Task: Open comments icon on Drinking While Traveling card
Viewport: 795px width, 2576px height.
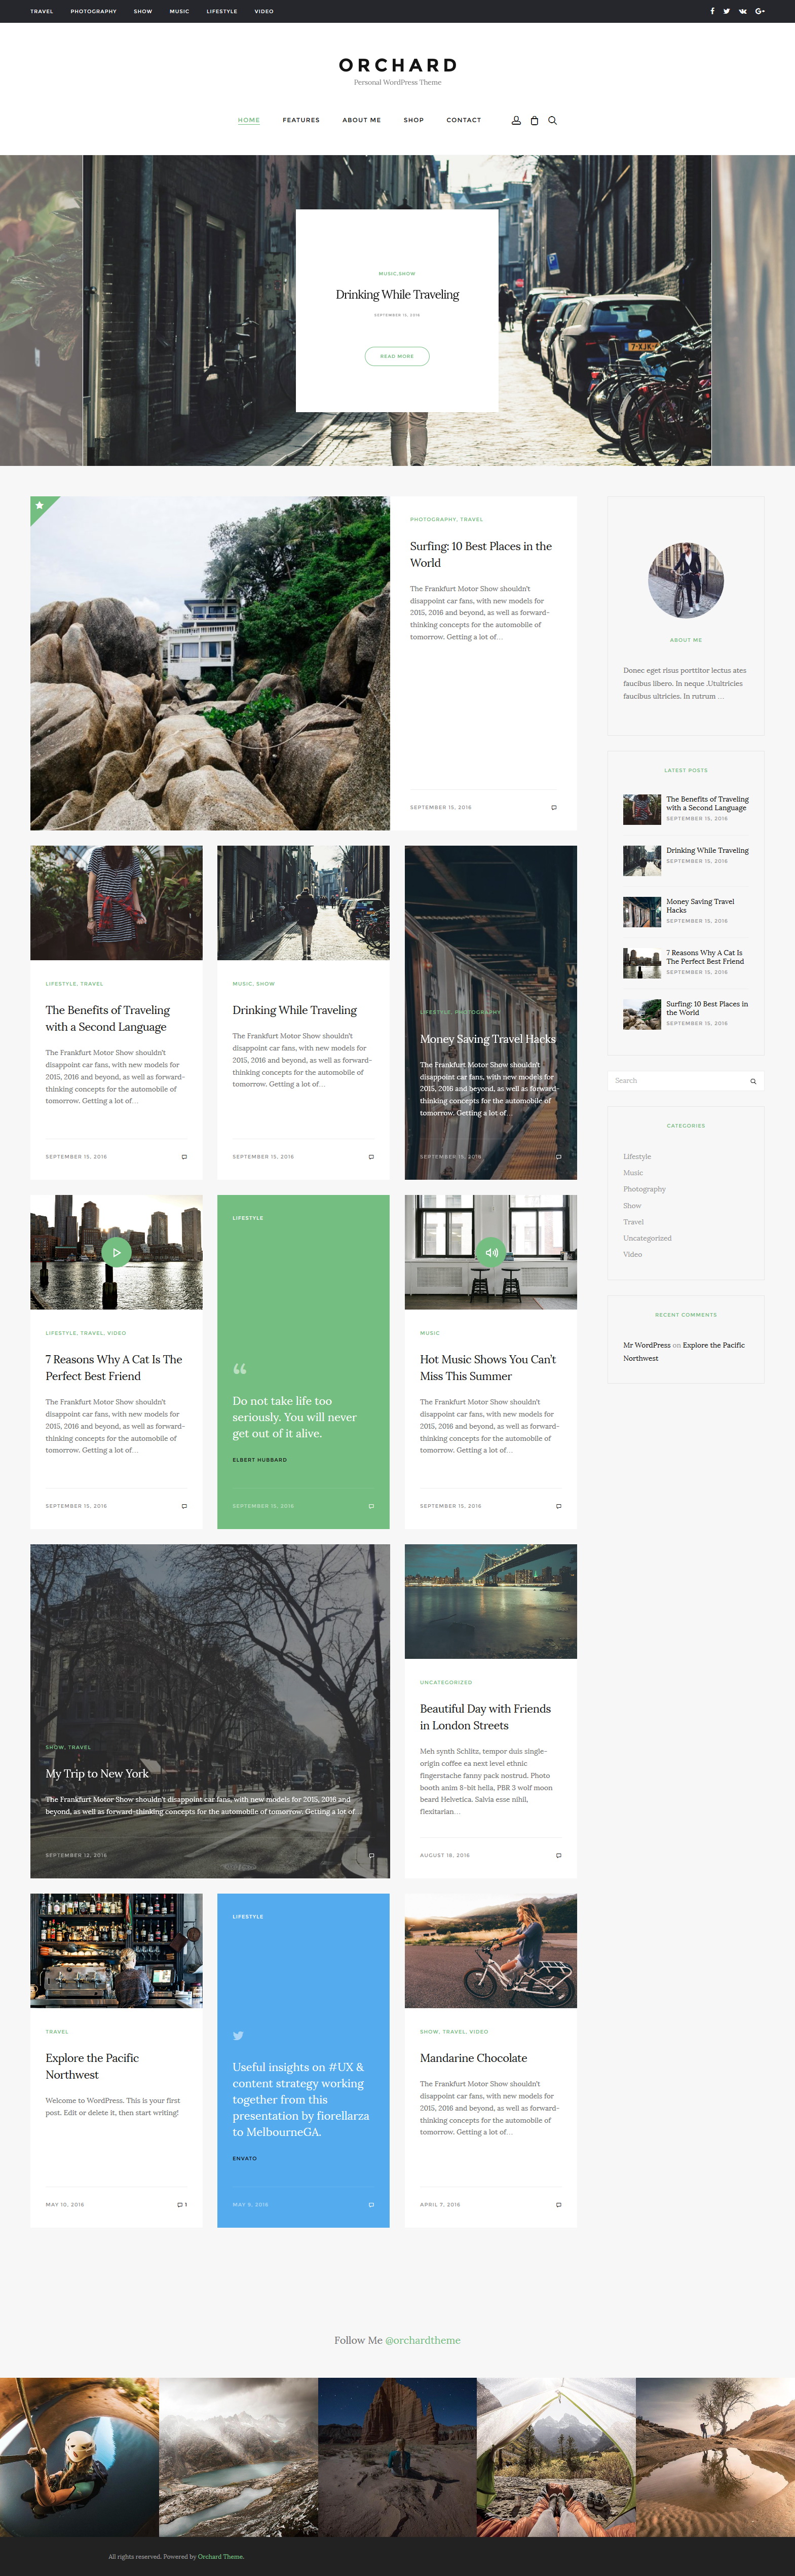Action: (371, 1156)
